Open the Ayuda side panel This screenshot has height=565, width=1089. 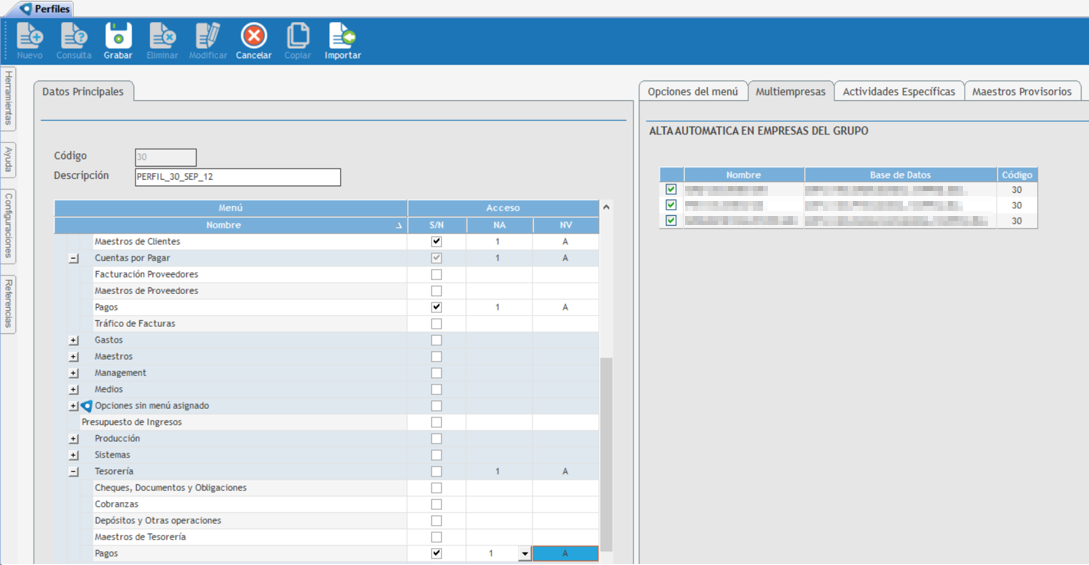8,160
